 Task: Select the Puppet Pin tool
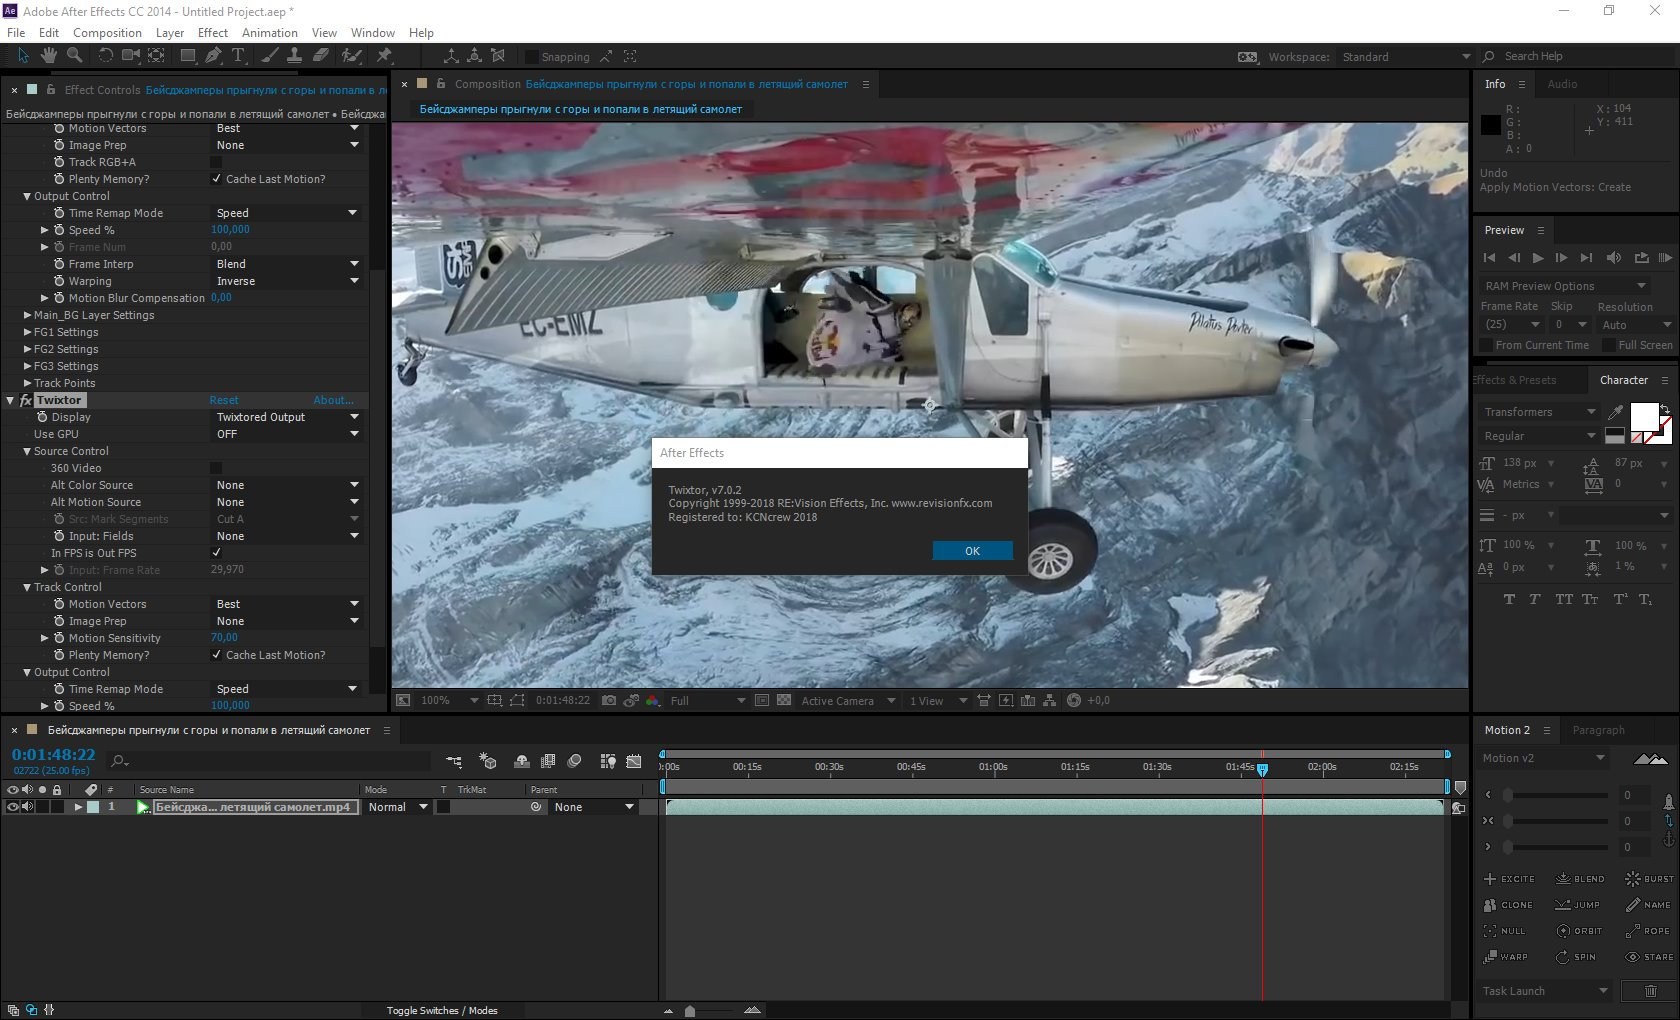[x=384, y=56]
